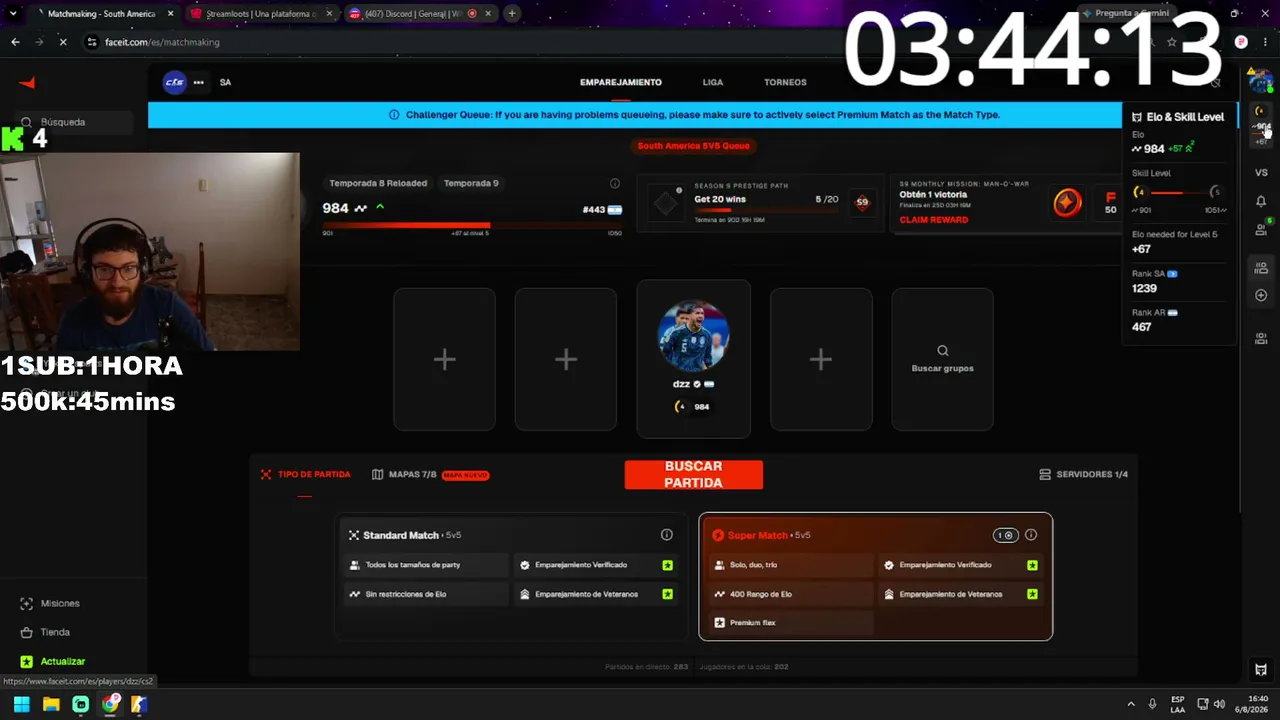Switch to the LIGA tab

tap(713, 82)
